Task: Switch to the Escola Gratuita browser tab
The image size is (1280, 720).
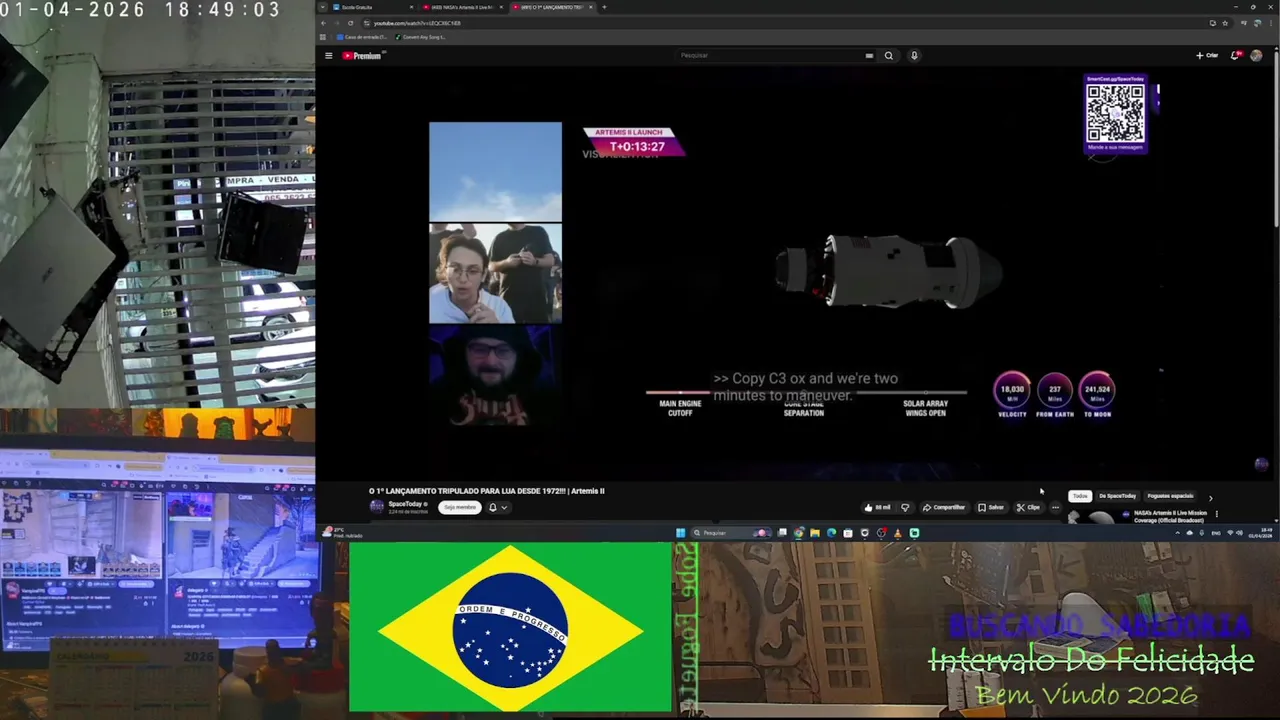Action: point(370,7)
